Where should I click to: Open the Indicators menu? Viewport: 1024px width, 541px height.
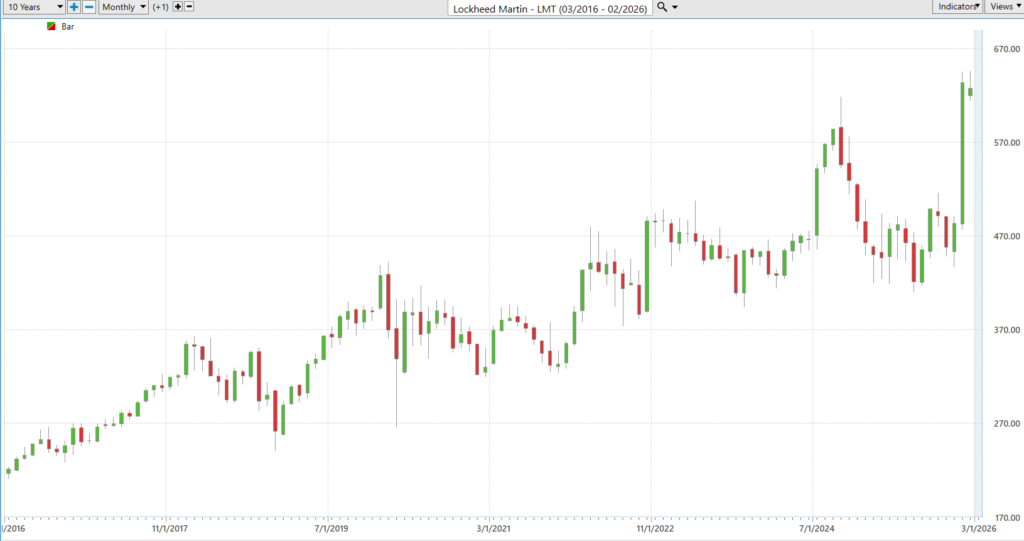957,7
